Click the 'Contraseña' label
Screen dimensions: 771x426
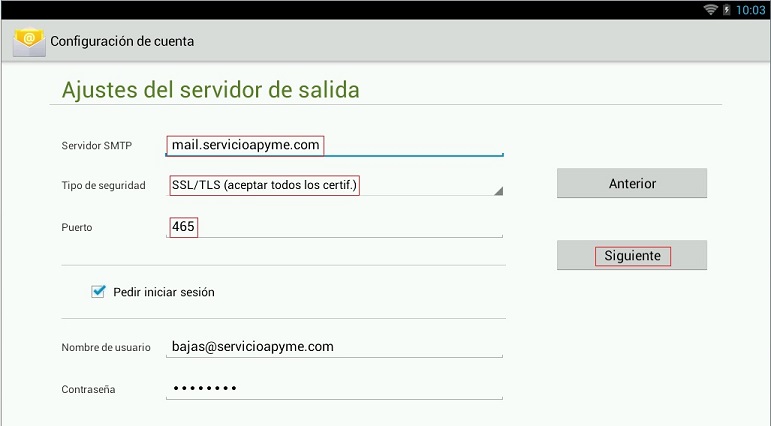[89, 390]
